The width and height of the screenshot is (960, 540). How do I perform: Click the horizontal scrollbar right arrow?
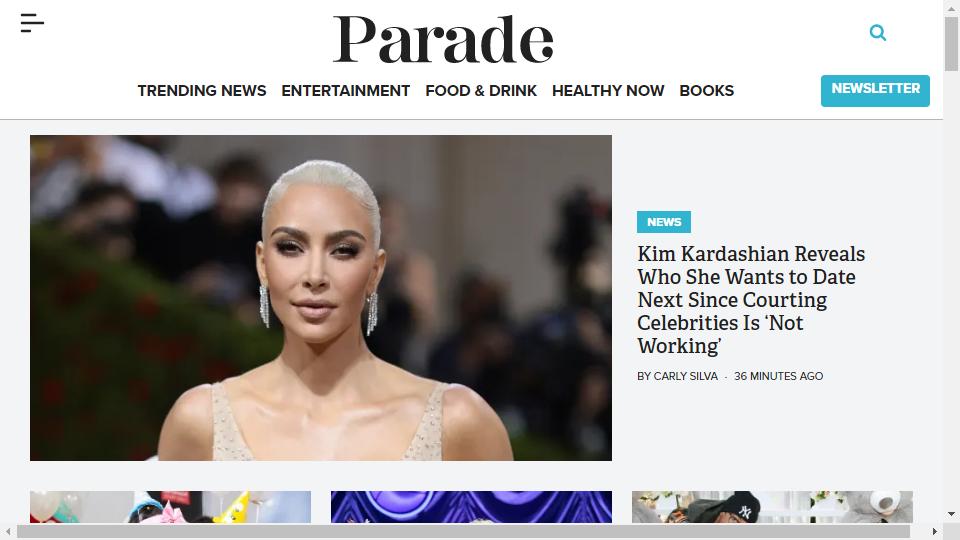click(934, 531)
